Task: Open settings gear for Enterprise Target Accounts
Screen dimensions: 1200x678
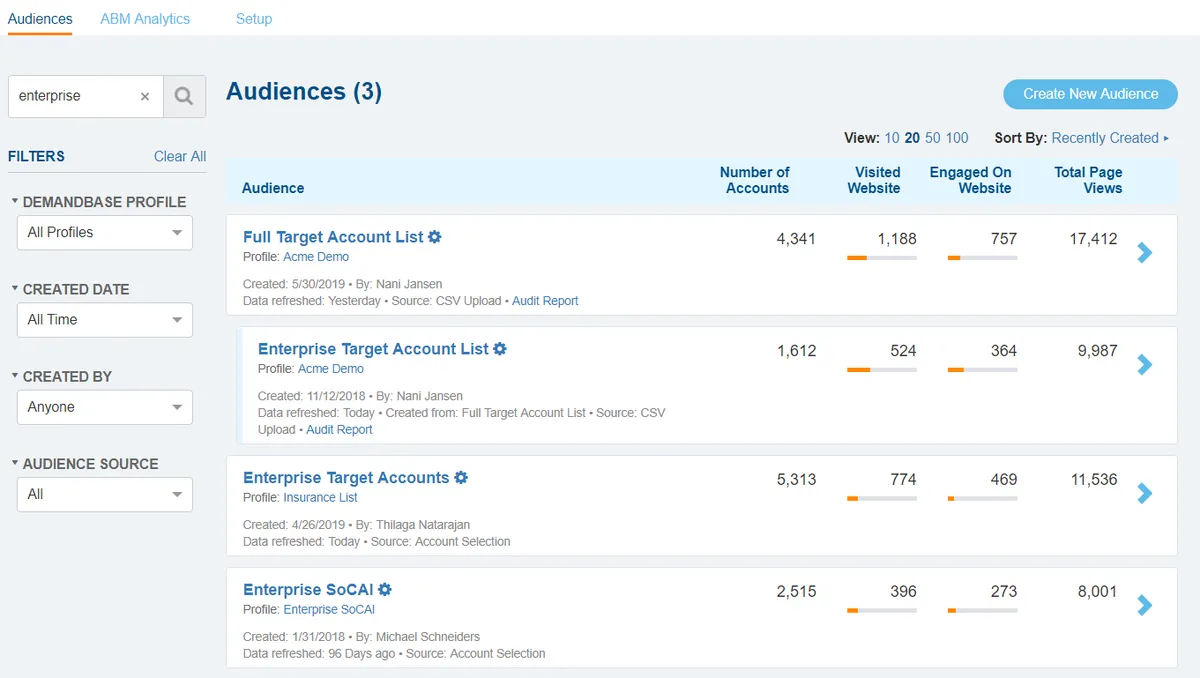Action: click(x=461, y=478)
